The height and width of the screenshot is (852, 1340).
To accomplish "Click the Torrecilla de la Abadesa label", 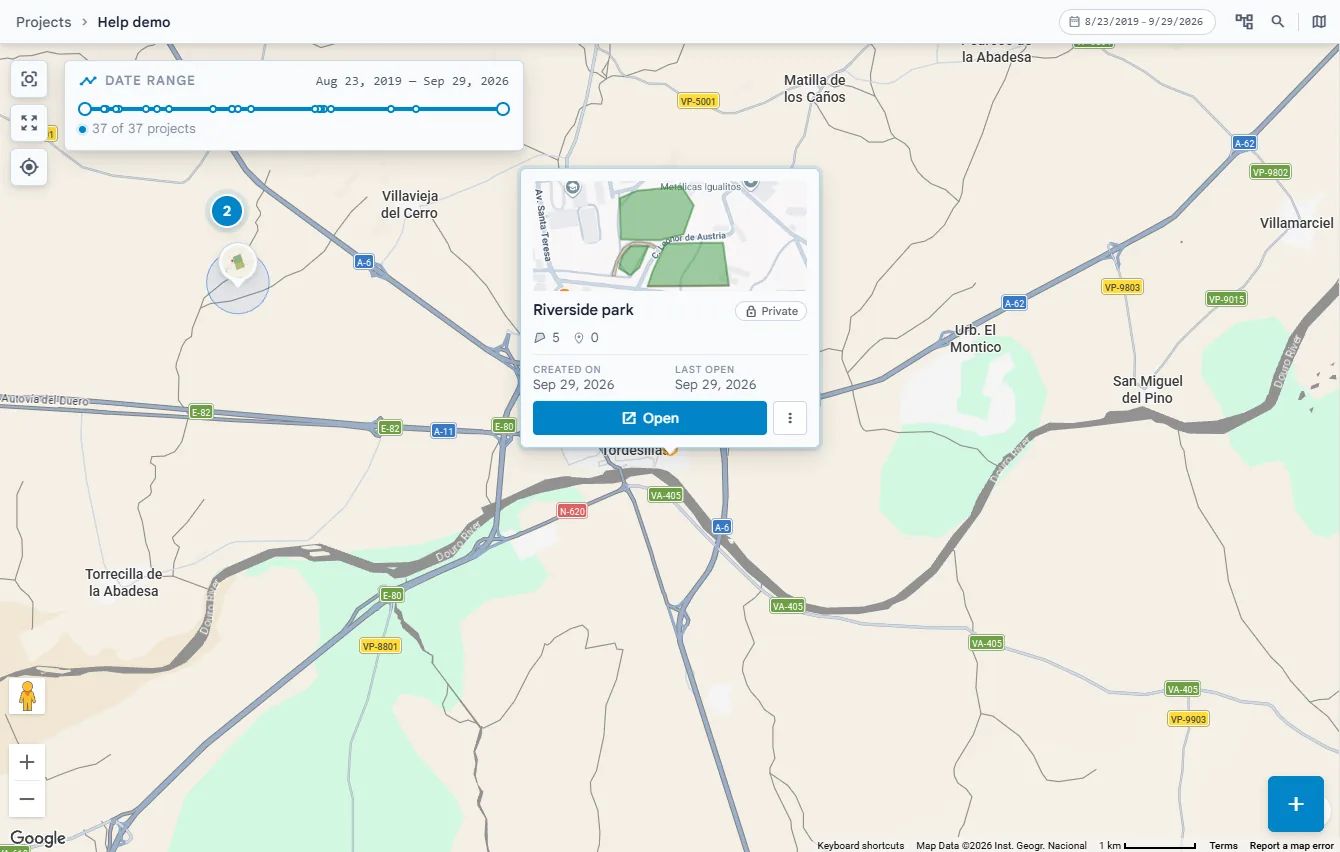I will (124, 583).
